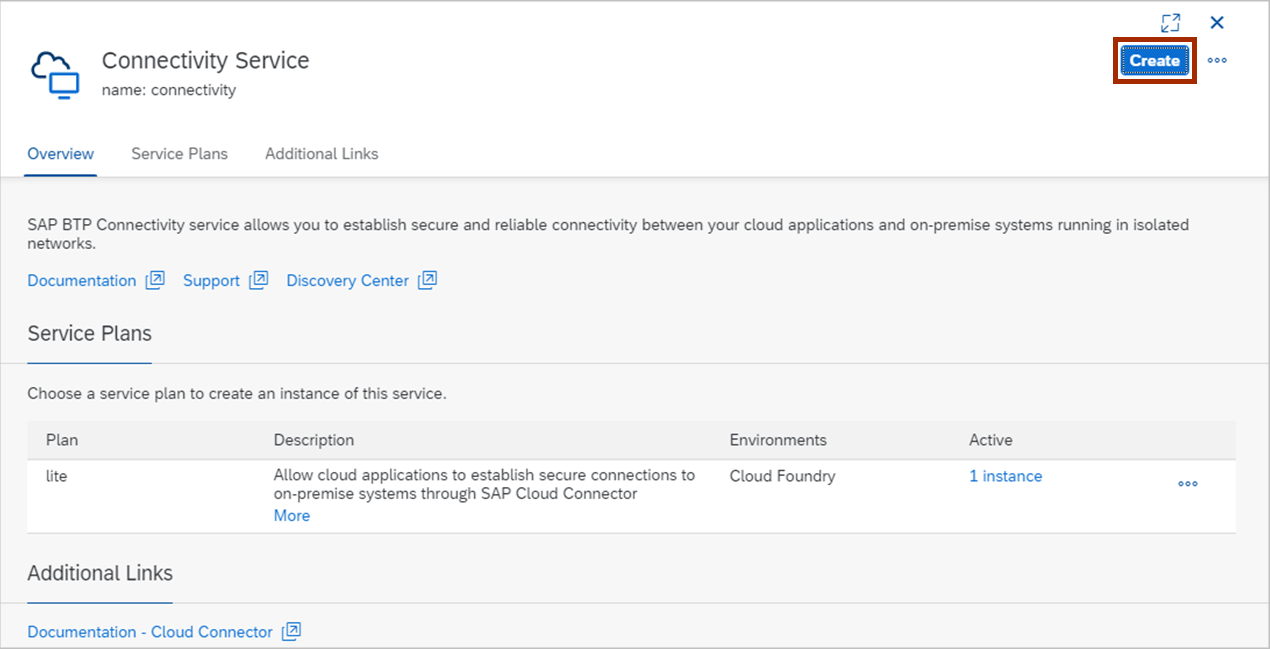Expand the lite plan description with More
Image resolution: width=1270 pixels, height=649 pixels.
point(291,515)
